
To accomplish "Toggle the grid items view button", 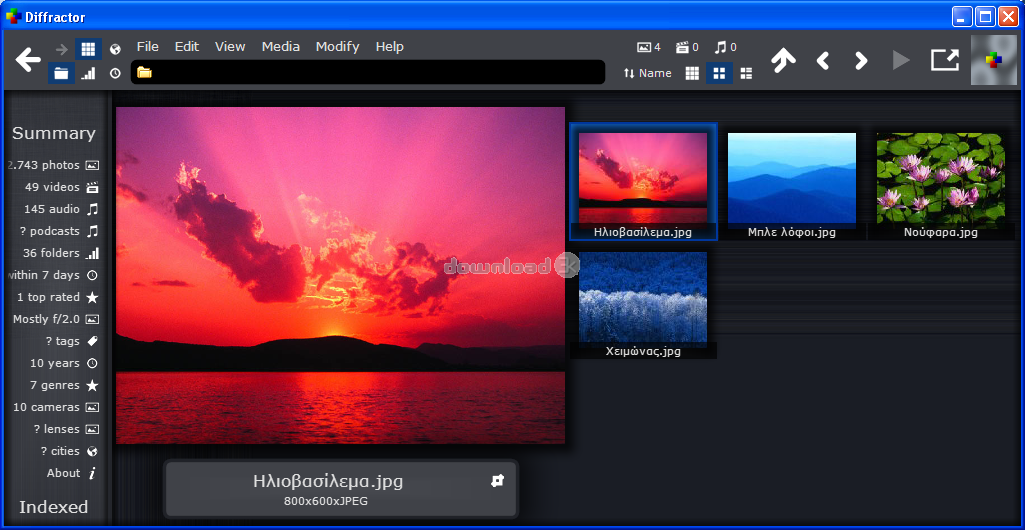I will pyautogui.click(x=88, y=49).
